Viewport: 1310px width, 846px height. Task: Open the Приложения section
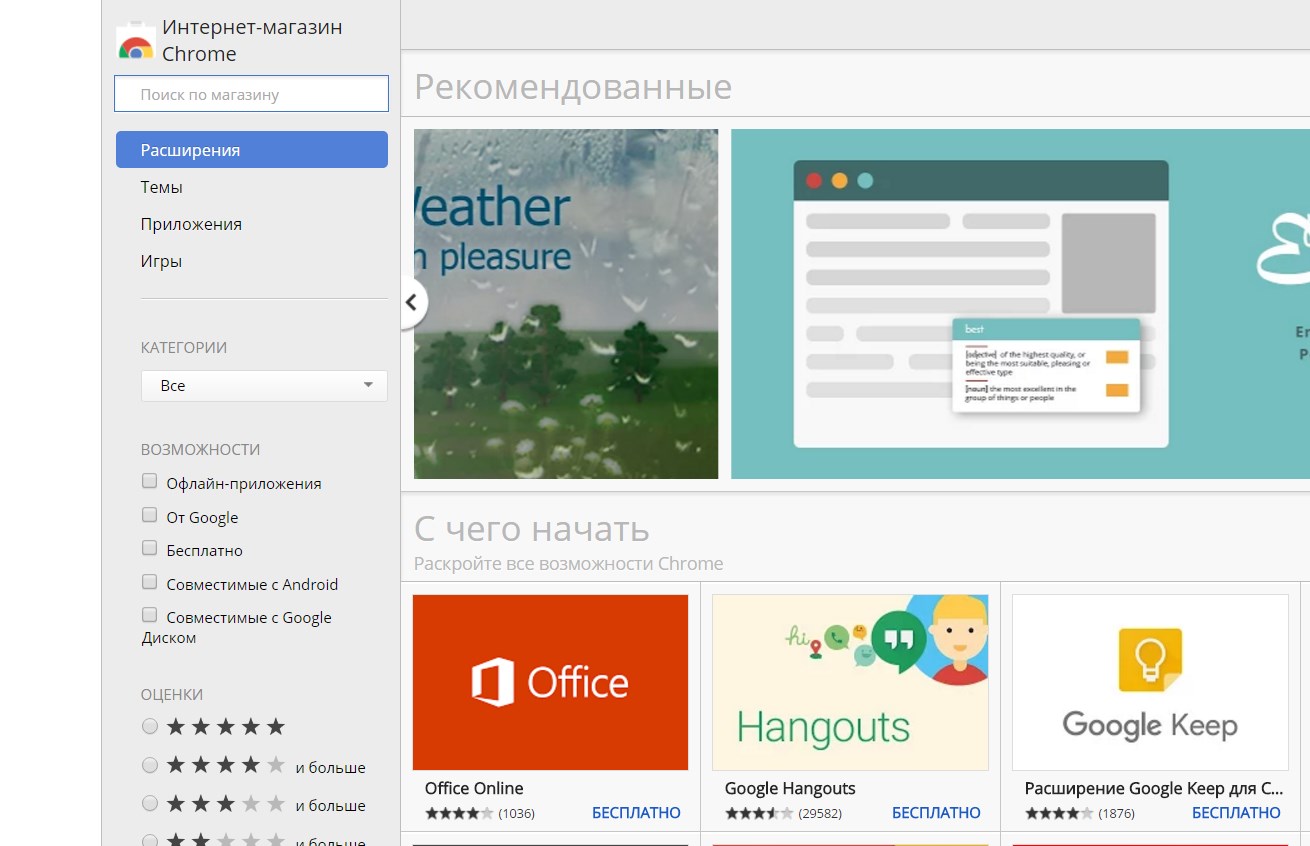pos(191,224)
